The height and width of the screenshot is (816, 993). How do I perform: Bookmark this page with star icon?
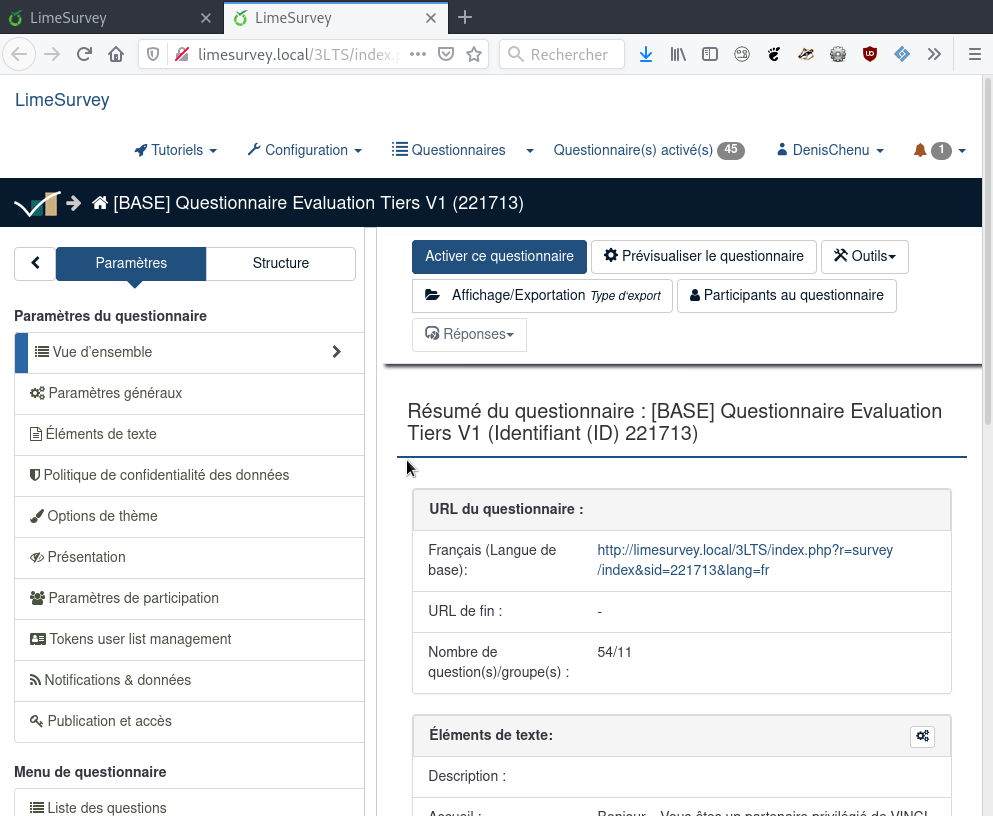(x=474, y=54)
